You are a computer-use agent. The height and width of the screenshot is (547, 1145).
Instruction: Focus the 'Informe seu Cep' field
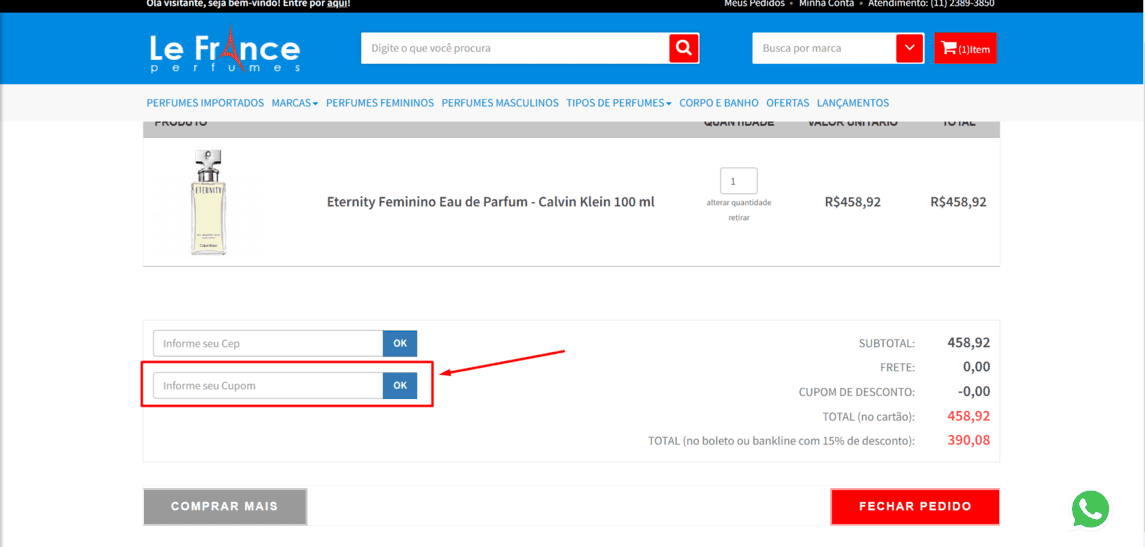268,343
